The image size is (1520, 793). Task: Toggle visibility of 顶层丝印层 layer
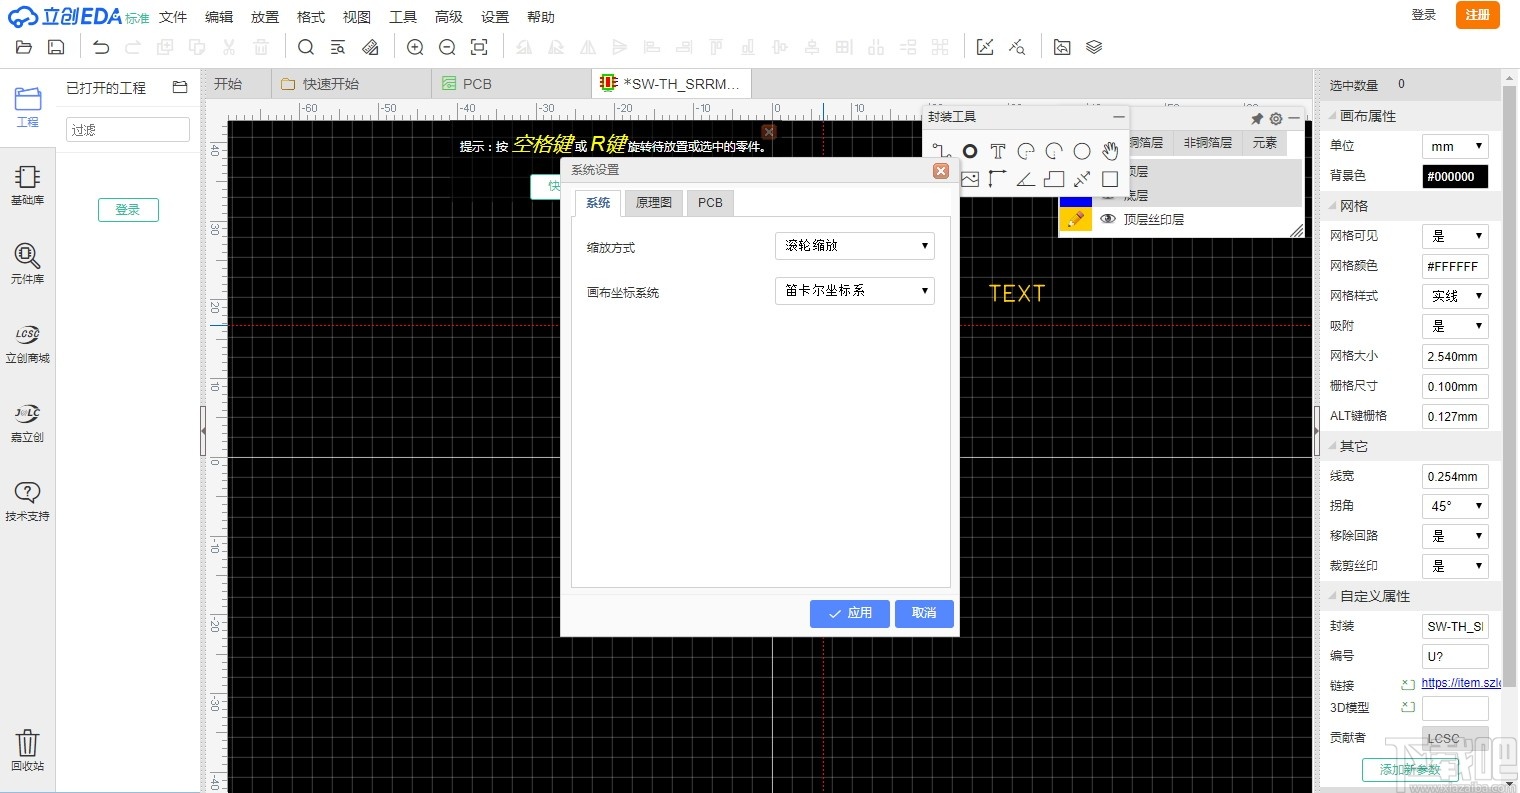tap(1108, 219)
